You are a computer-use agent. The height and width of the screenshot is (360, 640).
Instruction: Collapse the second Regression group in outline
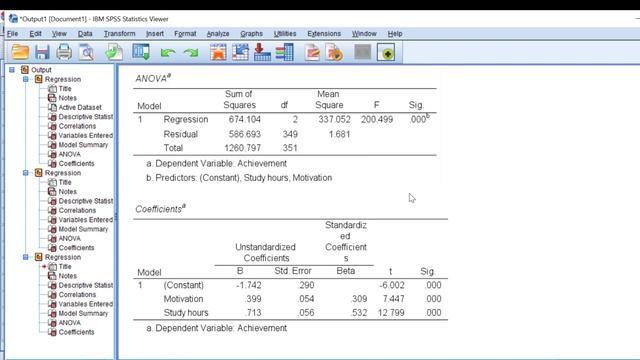(x=25, y=173)
